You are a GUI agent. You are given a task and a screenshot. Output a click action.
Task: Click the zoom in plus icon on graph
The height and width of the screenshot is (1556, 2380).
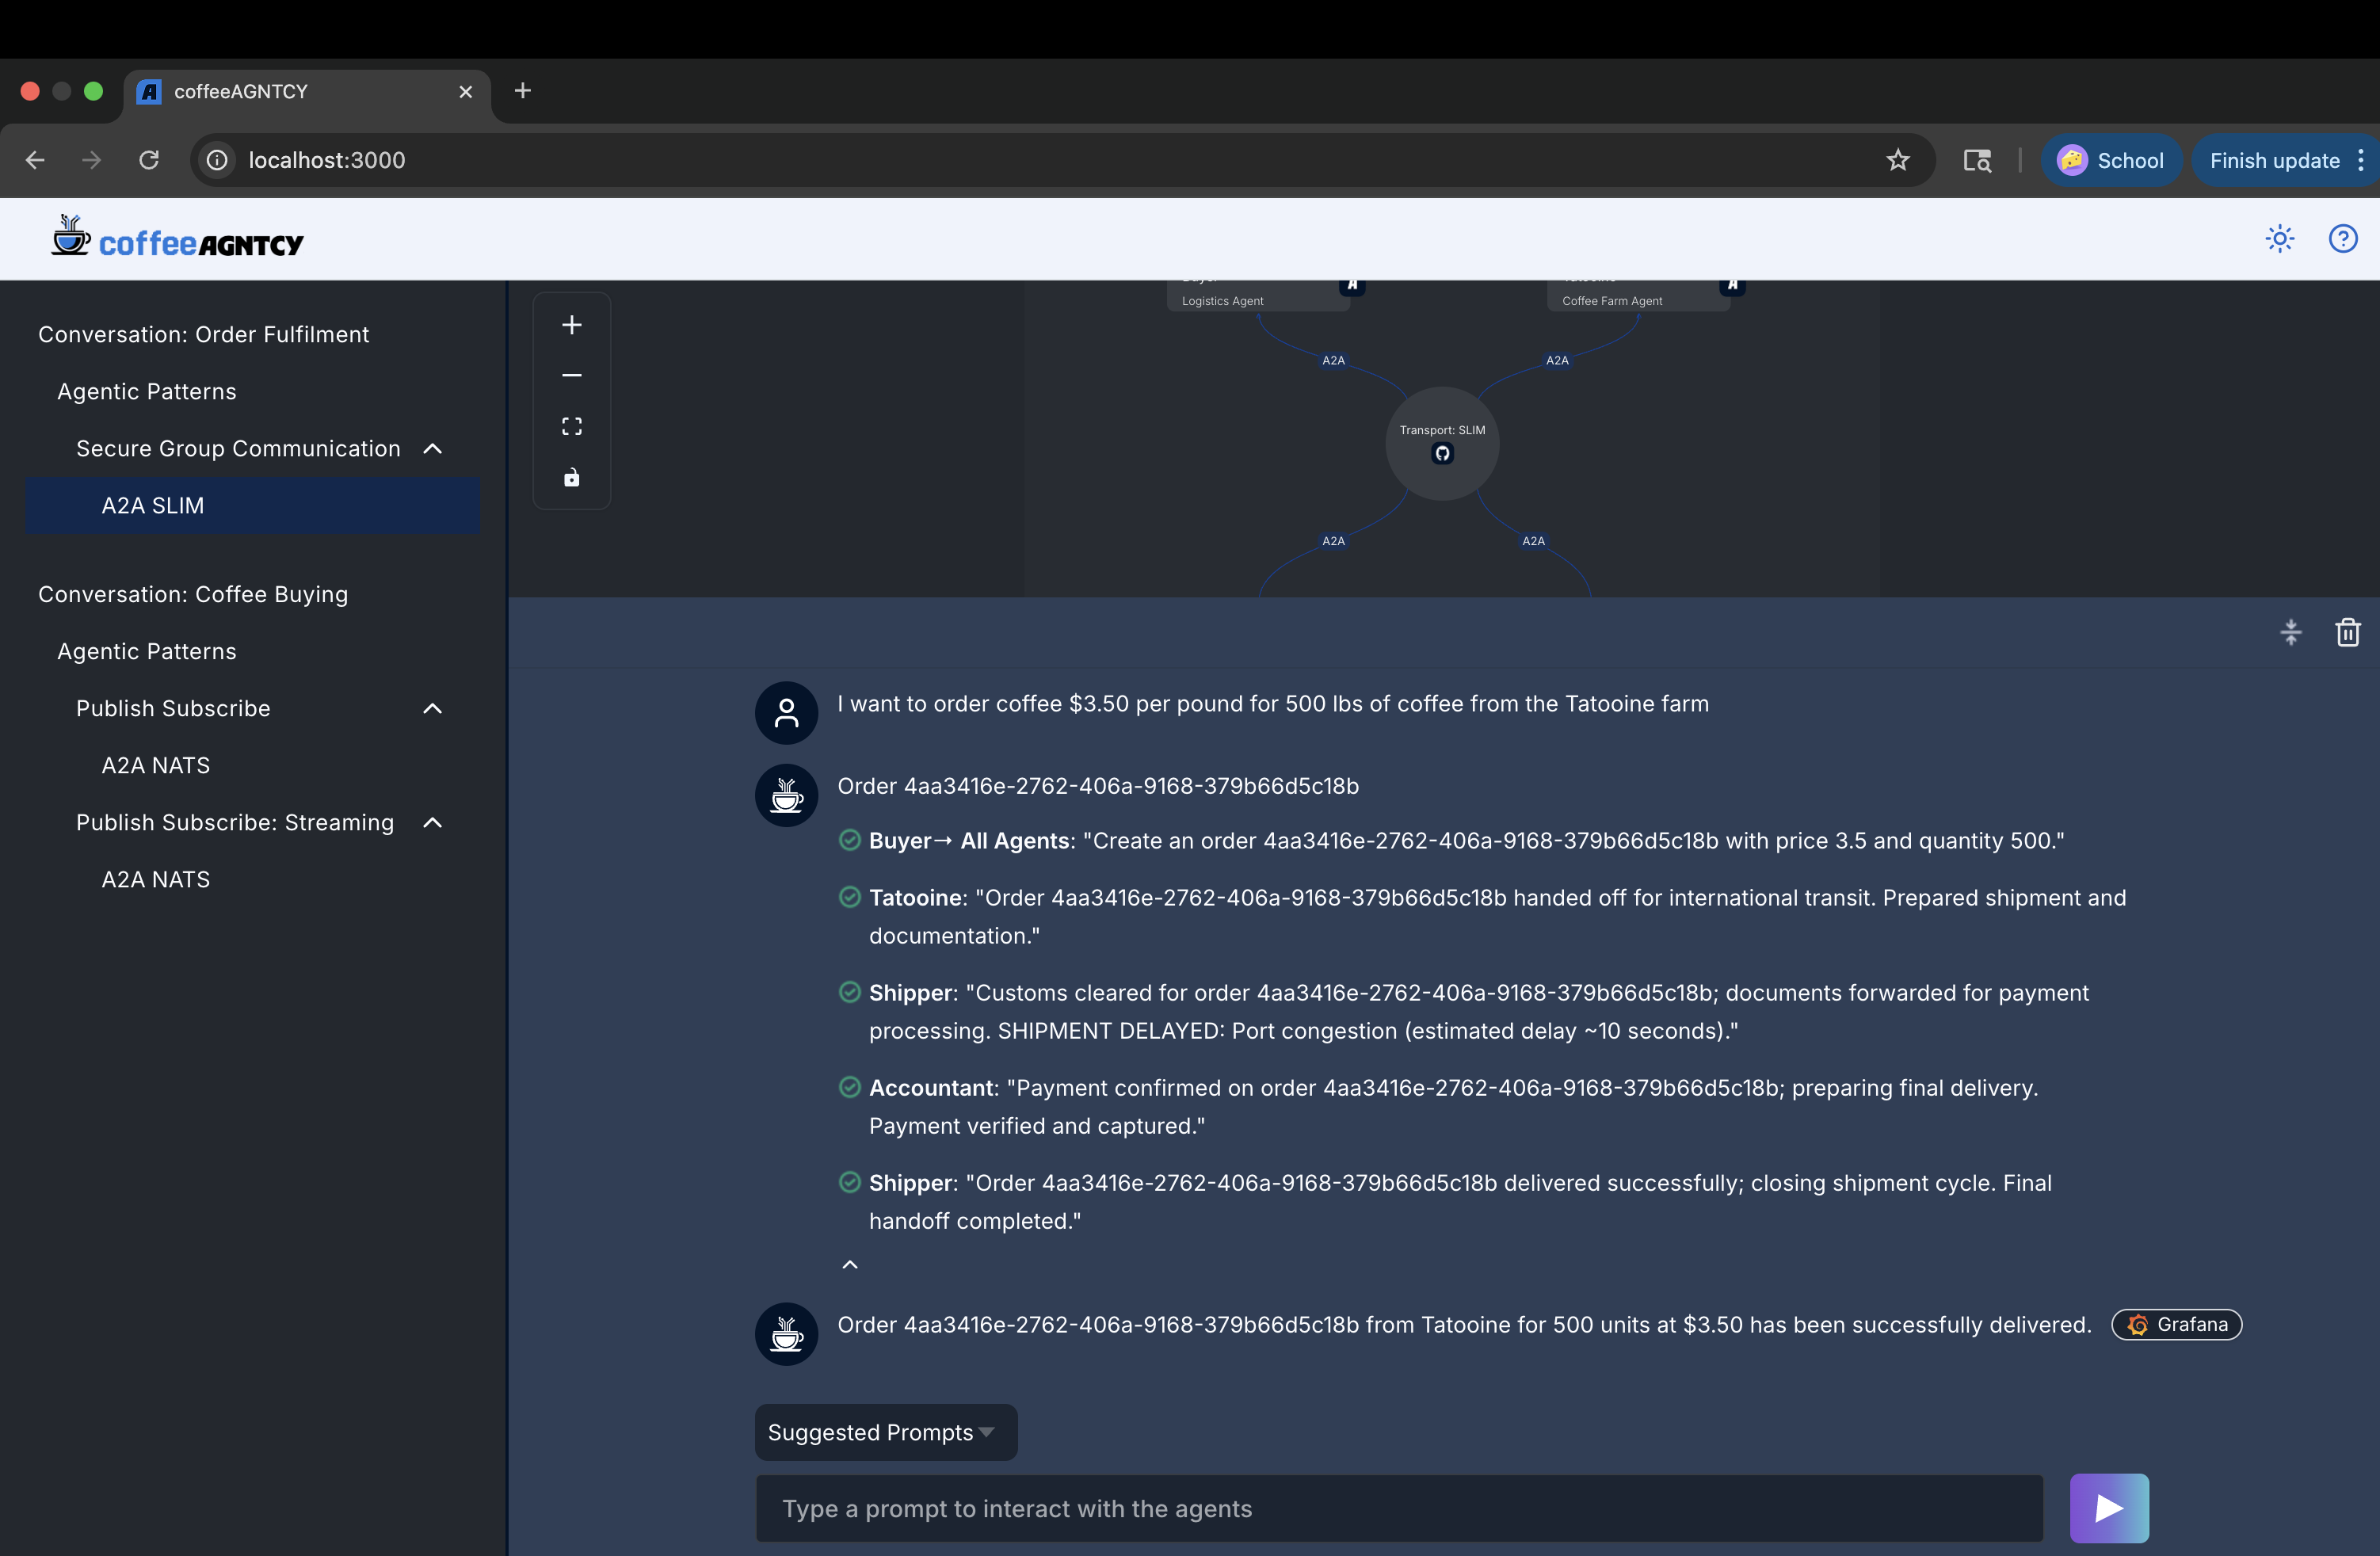click(x=572, y=325)
